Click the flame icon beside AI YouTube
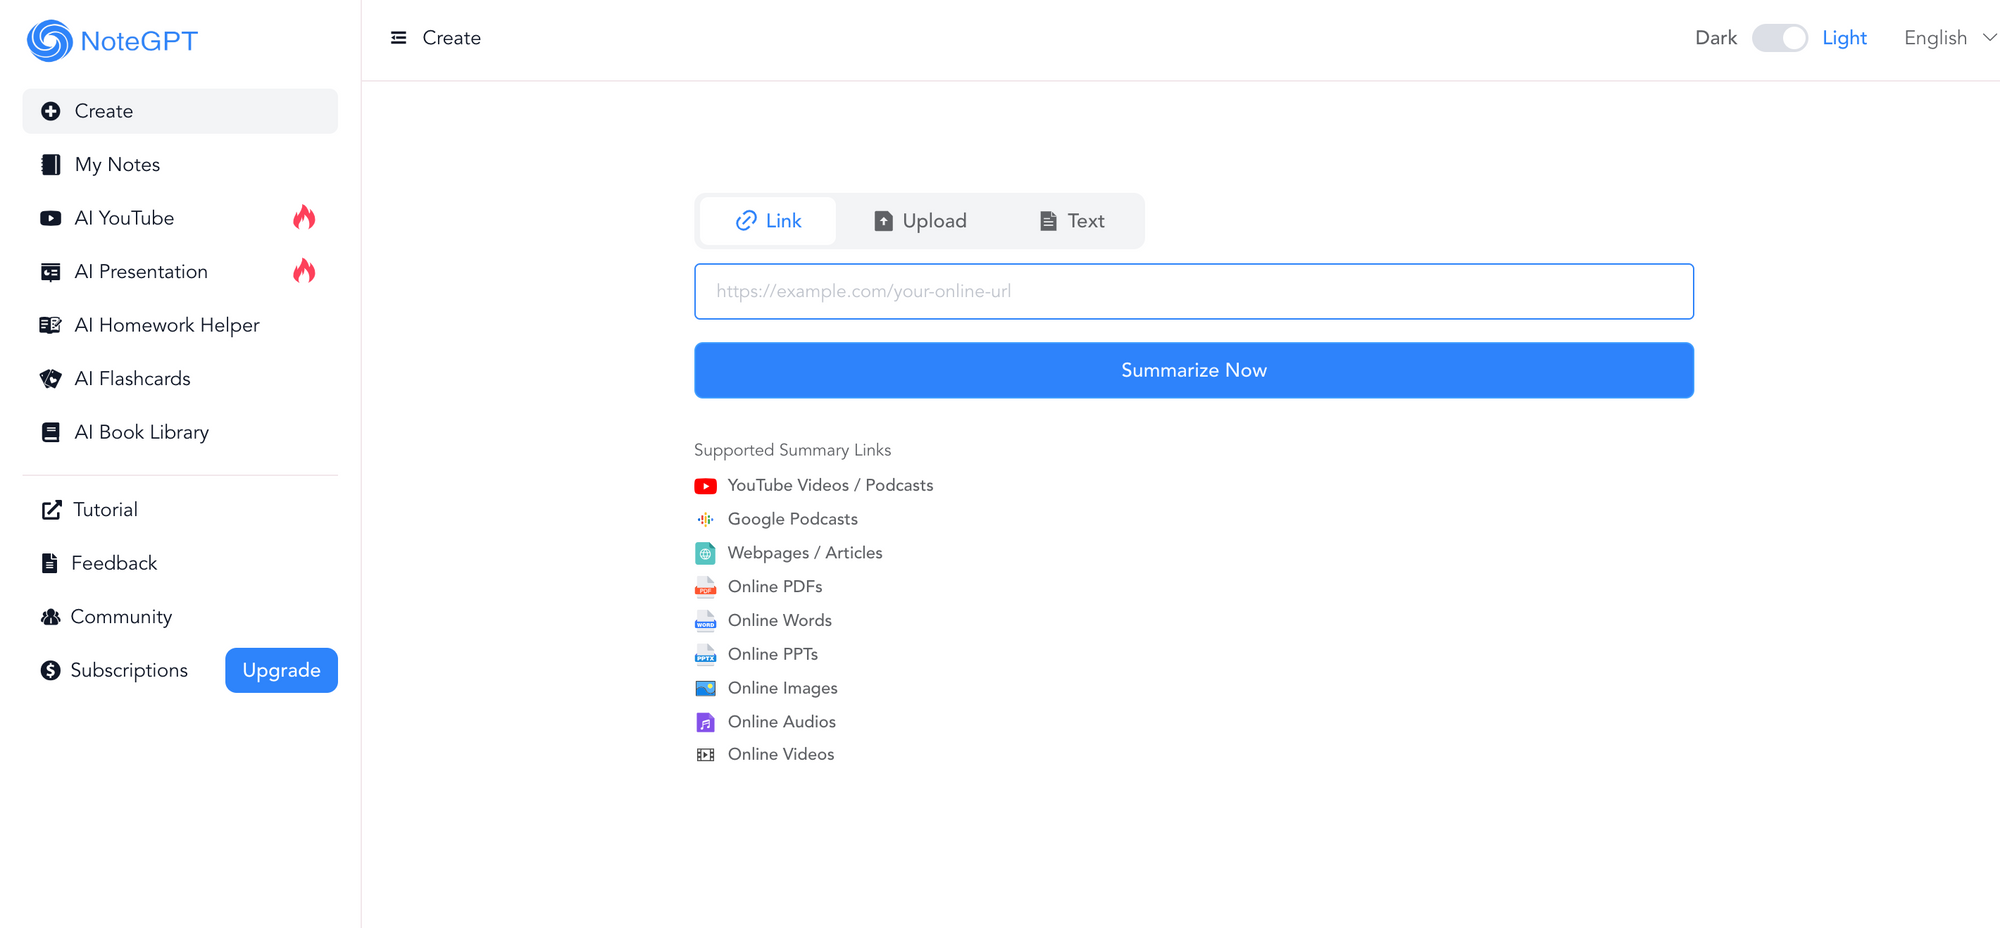2000x928 pixels. 304,217
